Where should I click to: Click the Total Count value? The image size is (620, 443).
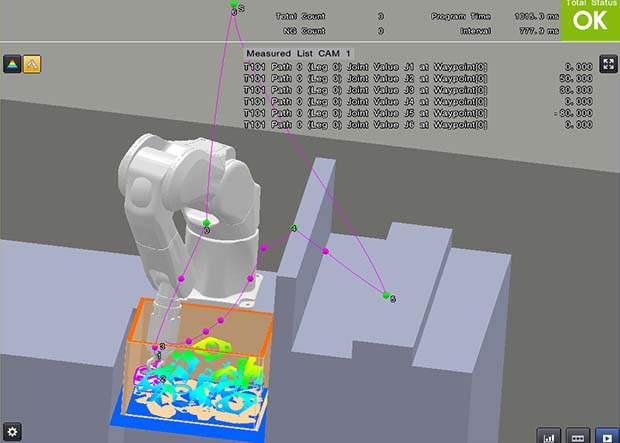[380, 17]
